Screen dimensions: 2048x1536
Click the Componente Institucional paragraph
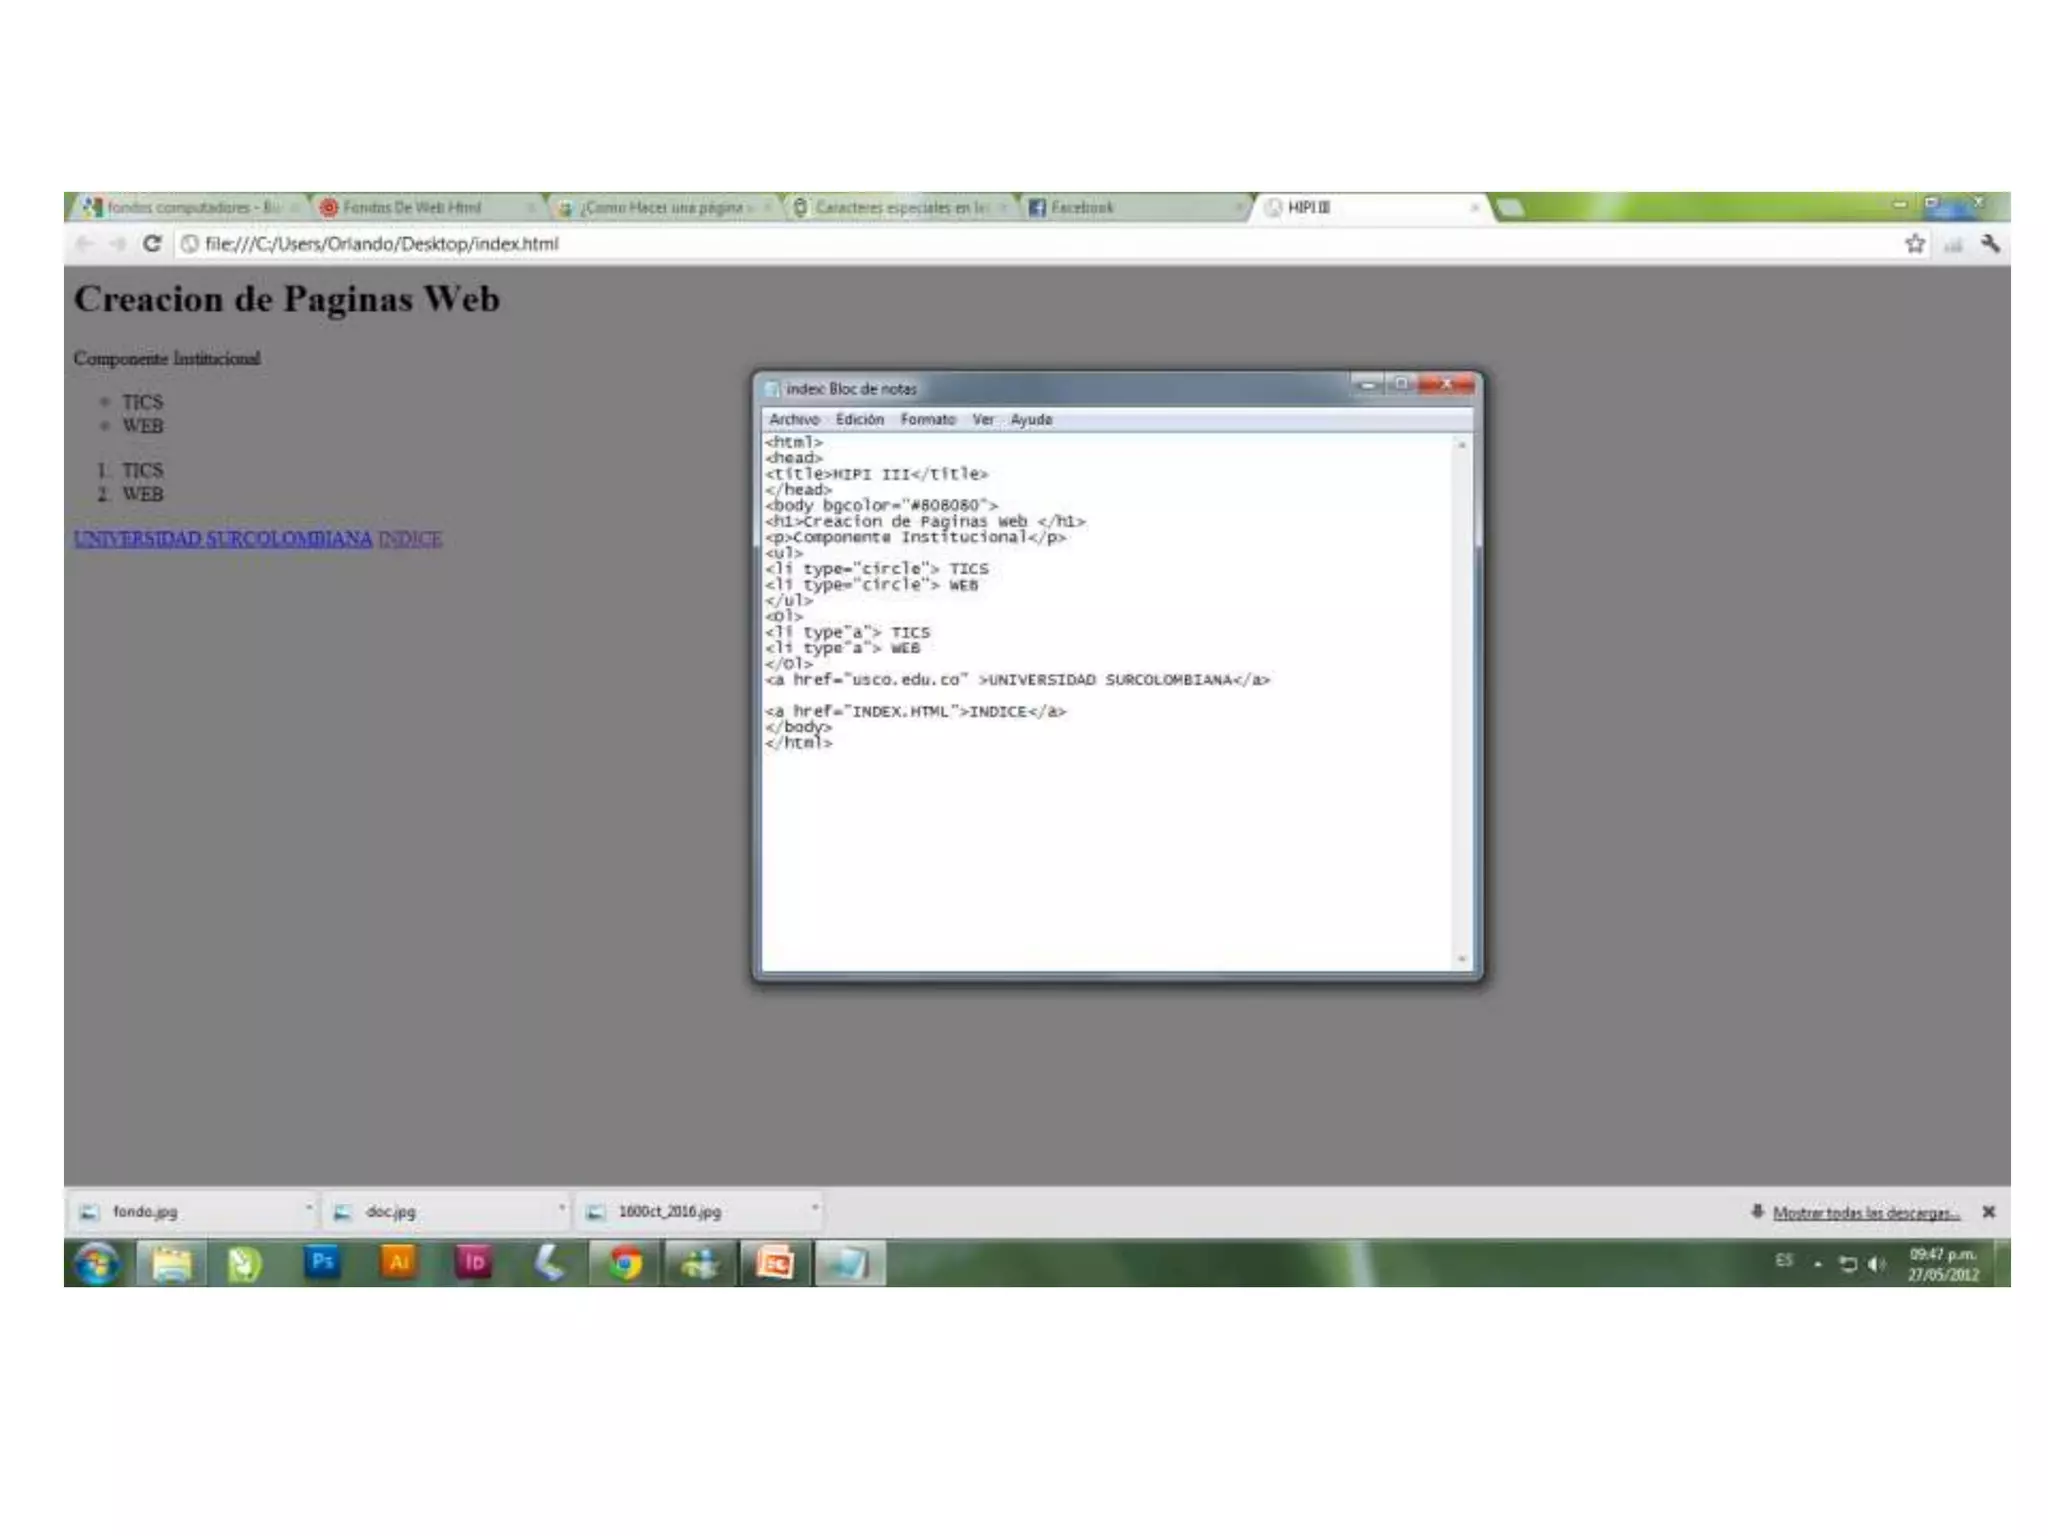pos(167,358)
